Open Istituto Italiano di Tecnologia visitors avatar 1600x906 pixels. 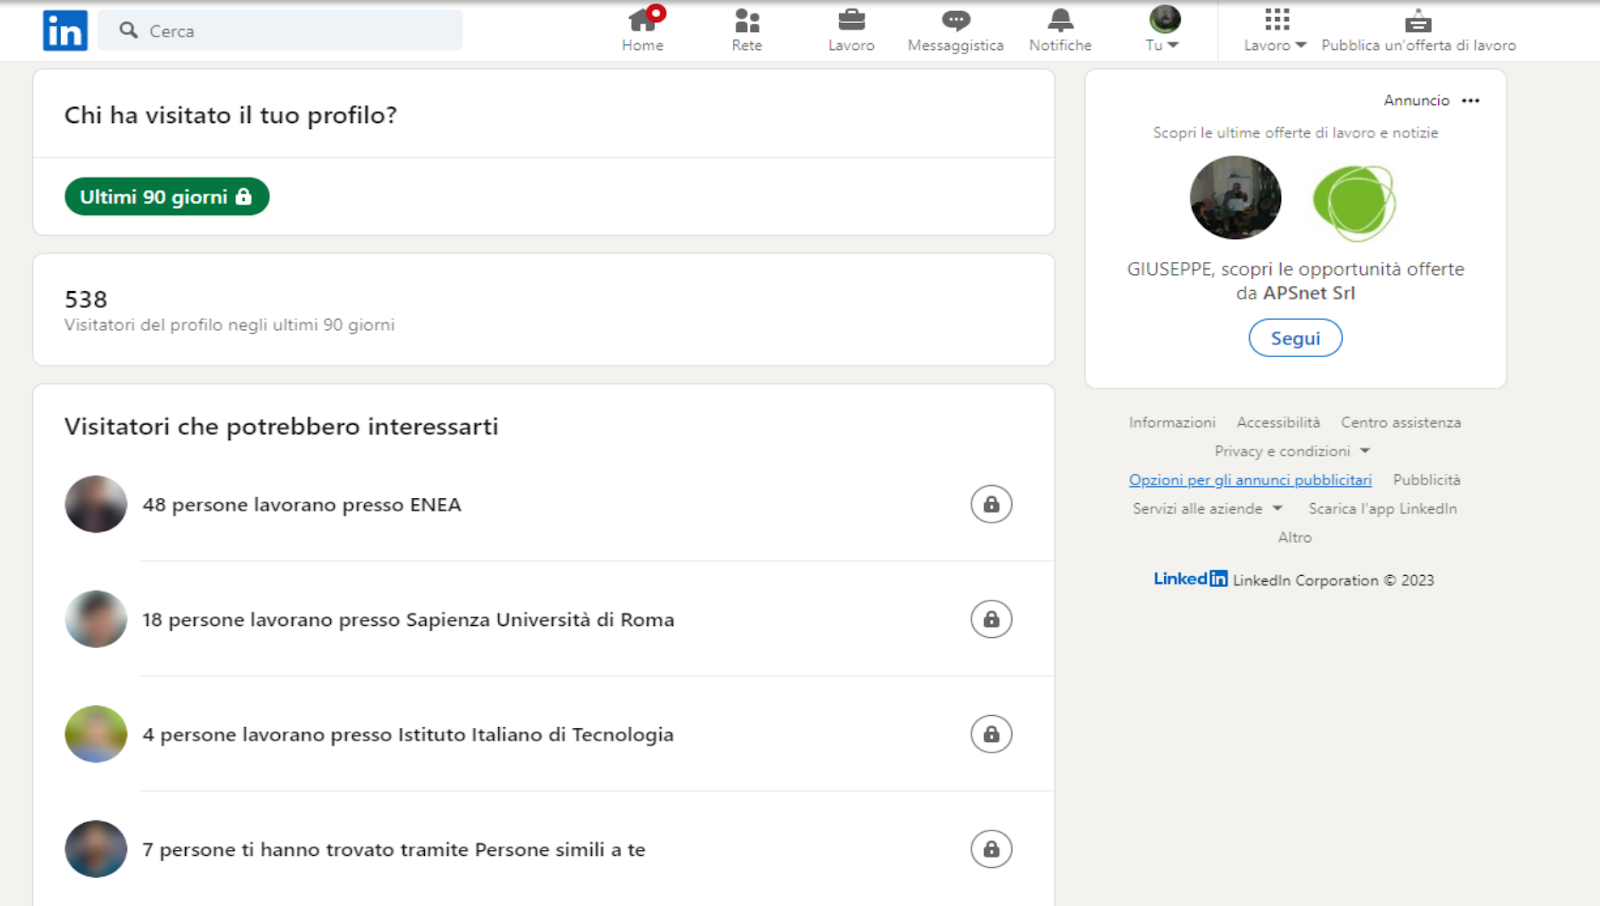96,734
